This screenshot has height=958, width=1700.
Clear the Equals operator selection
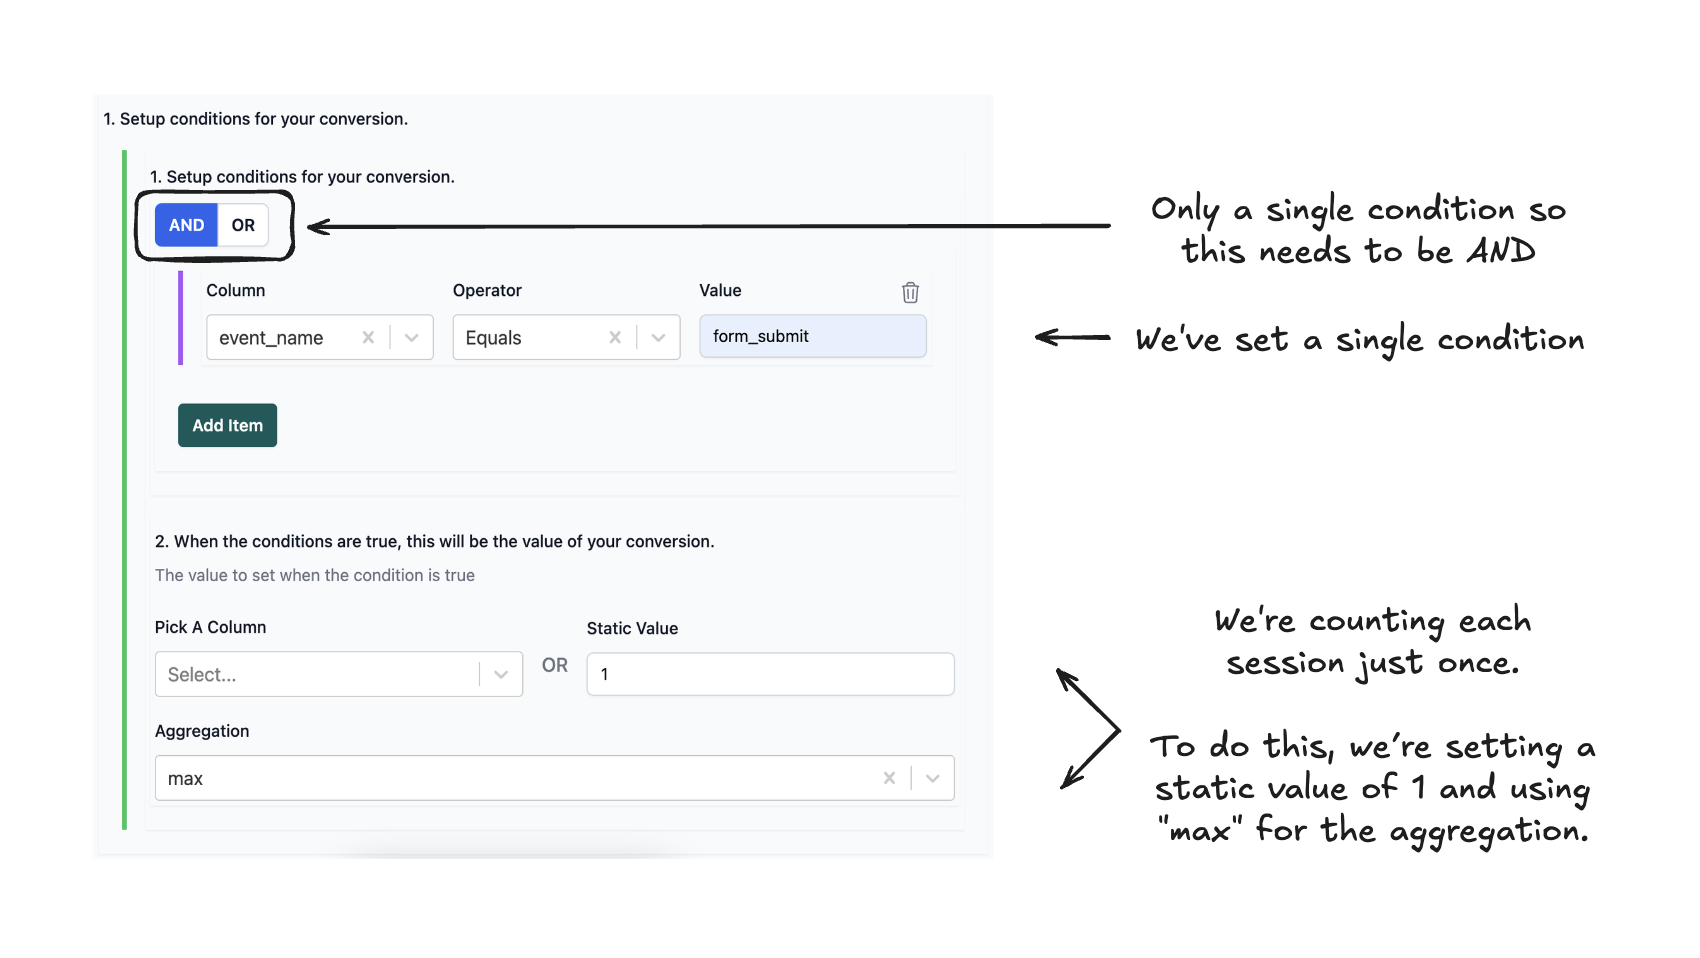[x=615, y=338]
